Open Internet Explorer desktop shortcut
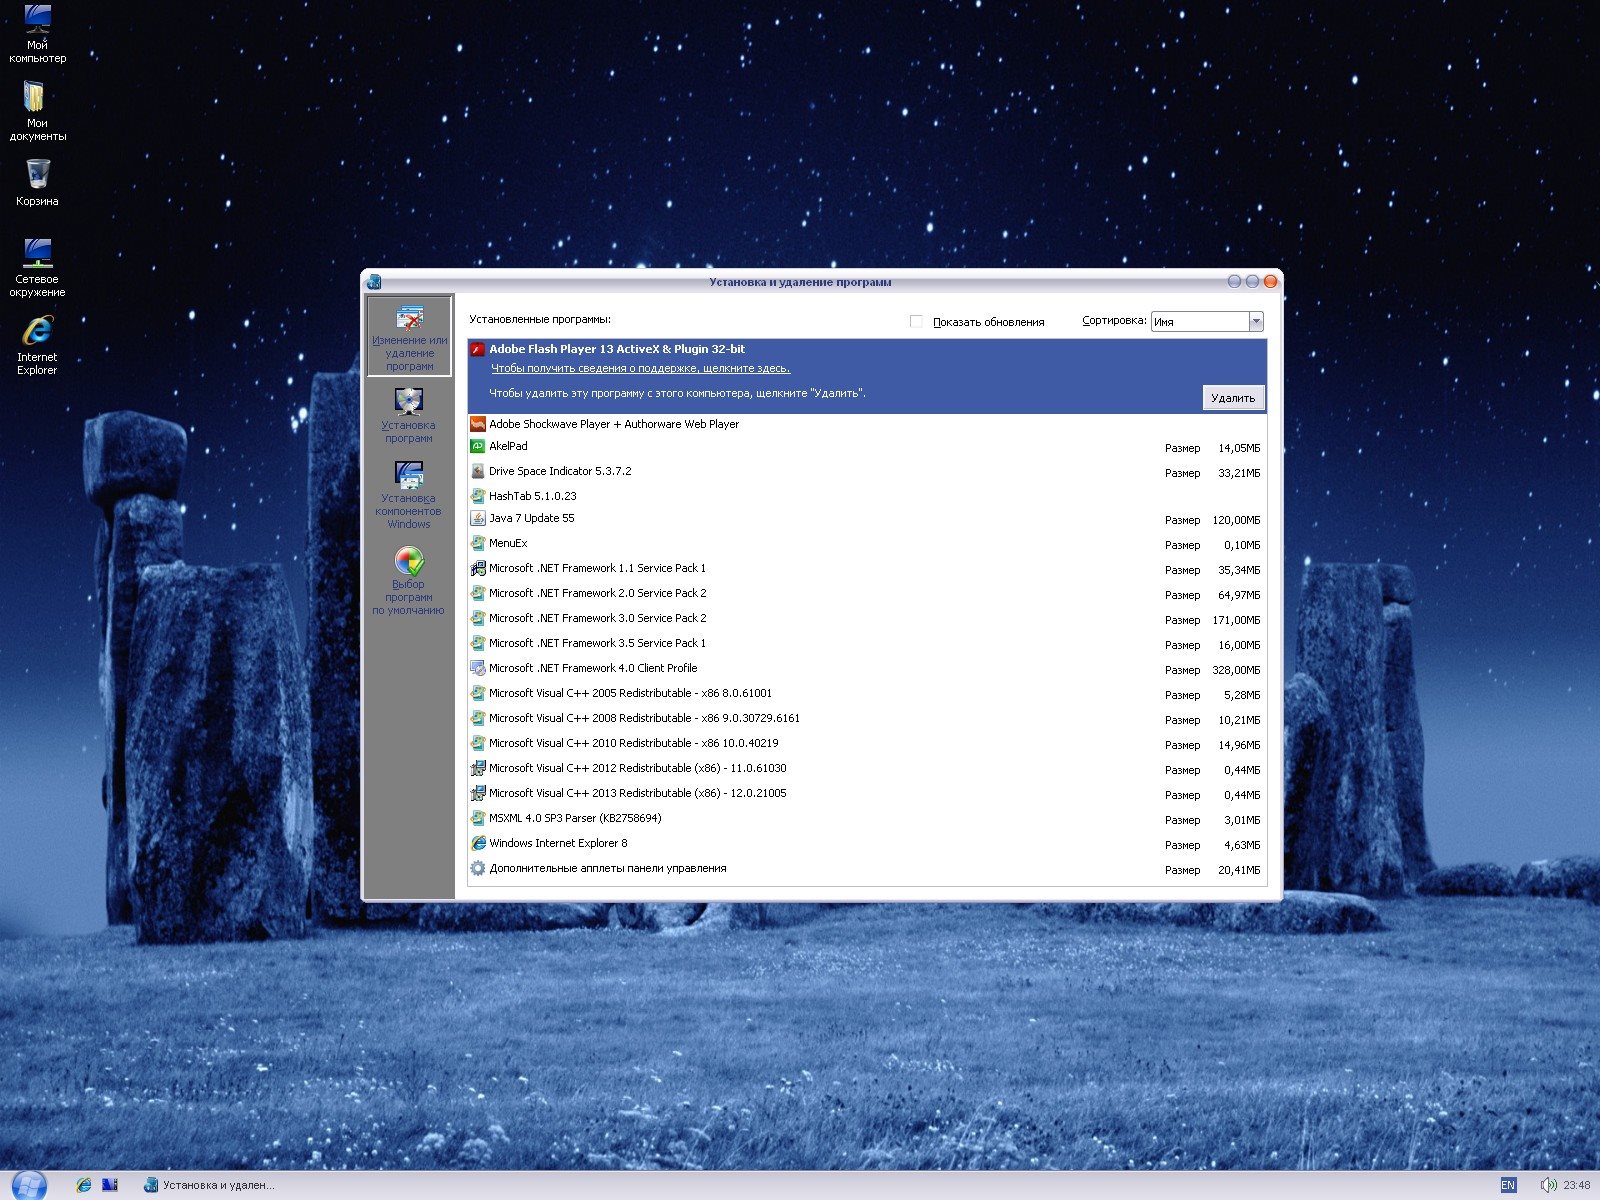Image resolution: width=1600 pixels, height=1200 pixels. coord(37,346)
